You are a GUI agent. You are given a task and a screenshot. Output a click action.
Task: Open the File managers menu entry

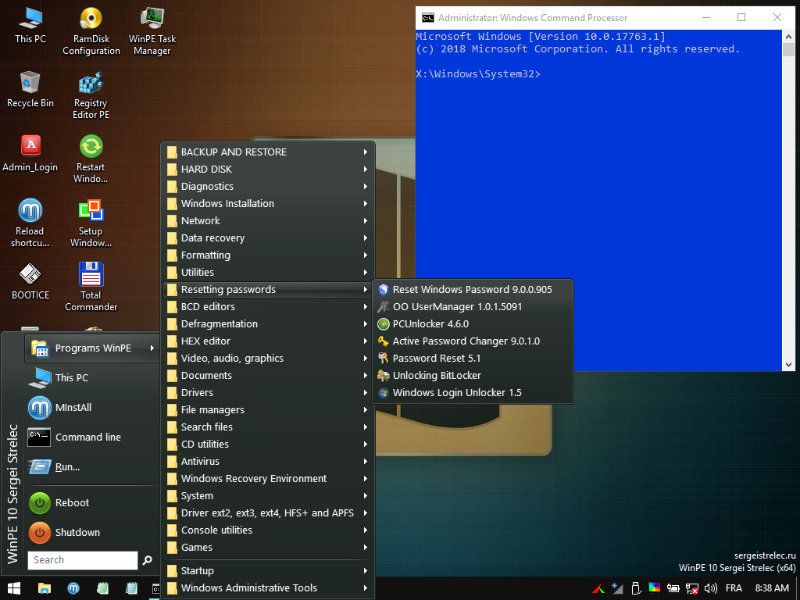click(x=268, y=410)
